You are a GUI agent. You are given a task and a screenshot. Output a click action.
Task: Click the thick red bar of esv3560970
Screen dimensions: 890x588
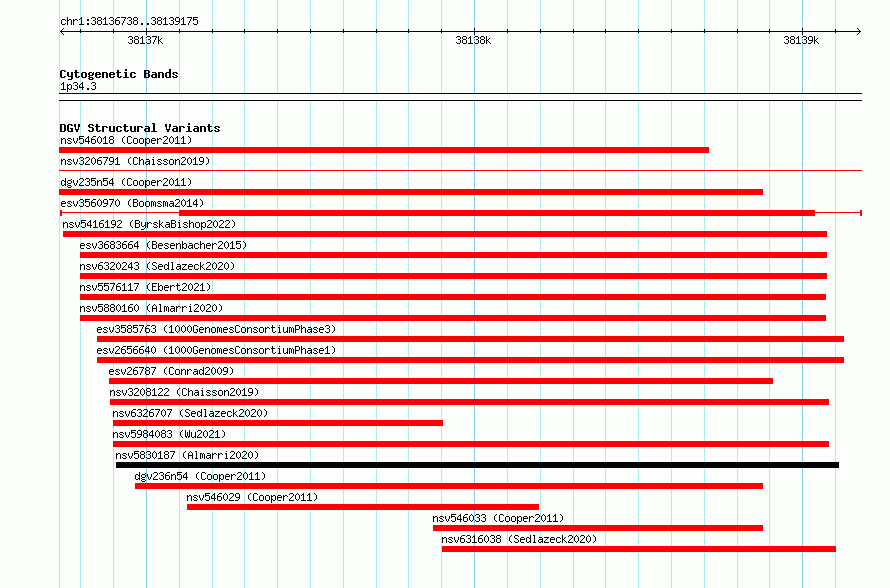pos(497,213)
